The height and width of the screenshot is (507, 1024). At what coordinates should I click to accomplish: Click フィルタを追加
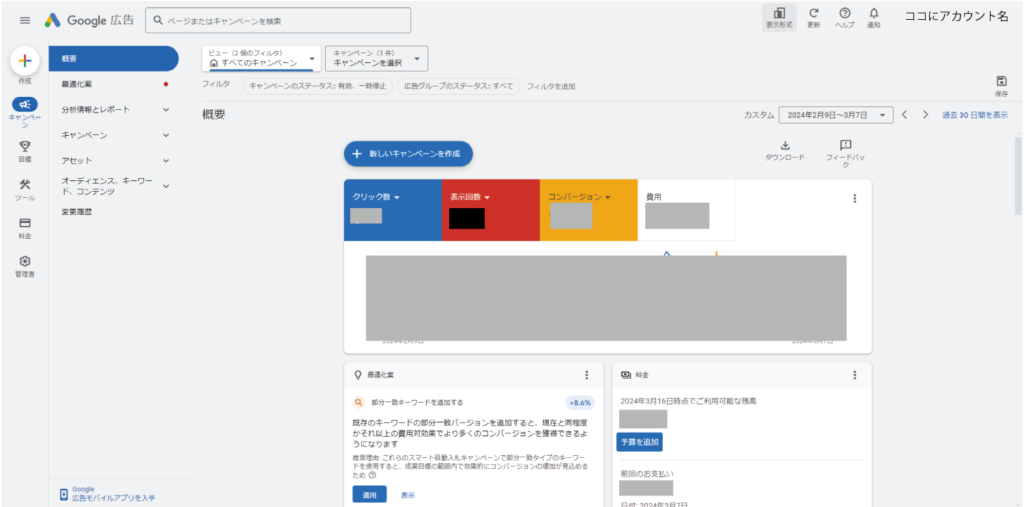click(x=551, y=86)
